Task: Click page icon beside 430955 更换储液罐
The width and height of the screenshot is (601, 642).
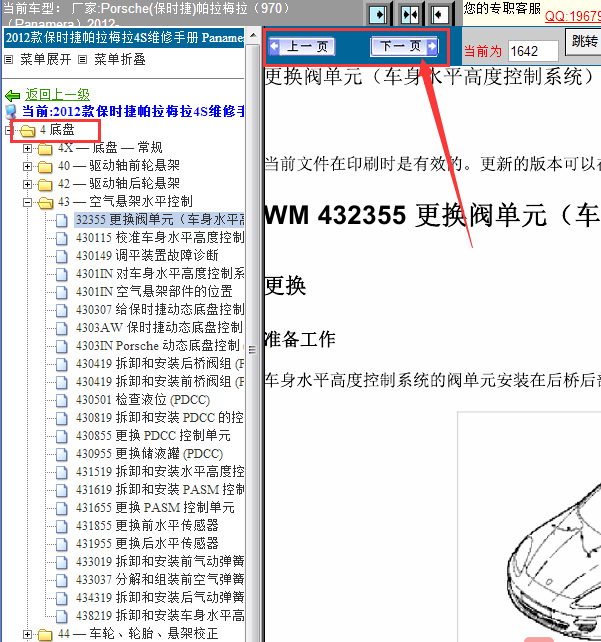Action: click(x=61, y=454)
